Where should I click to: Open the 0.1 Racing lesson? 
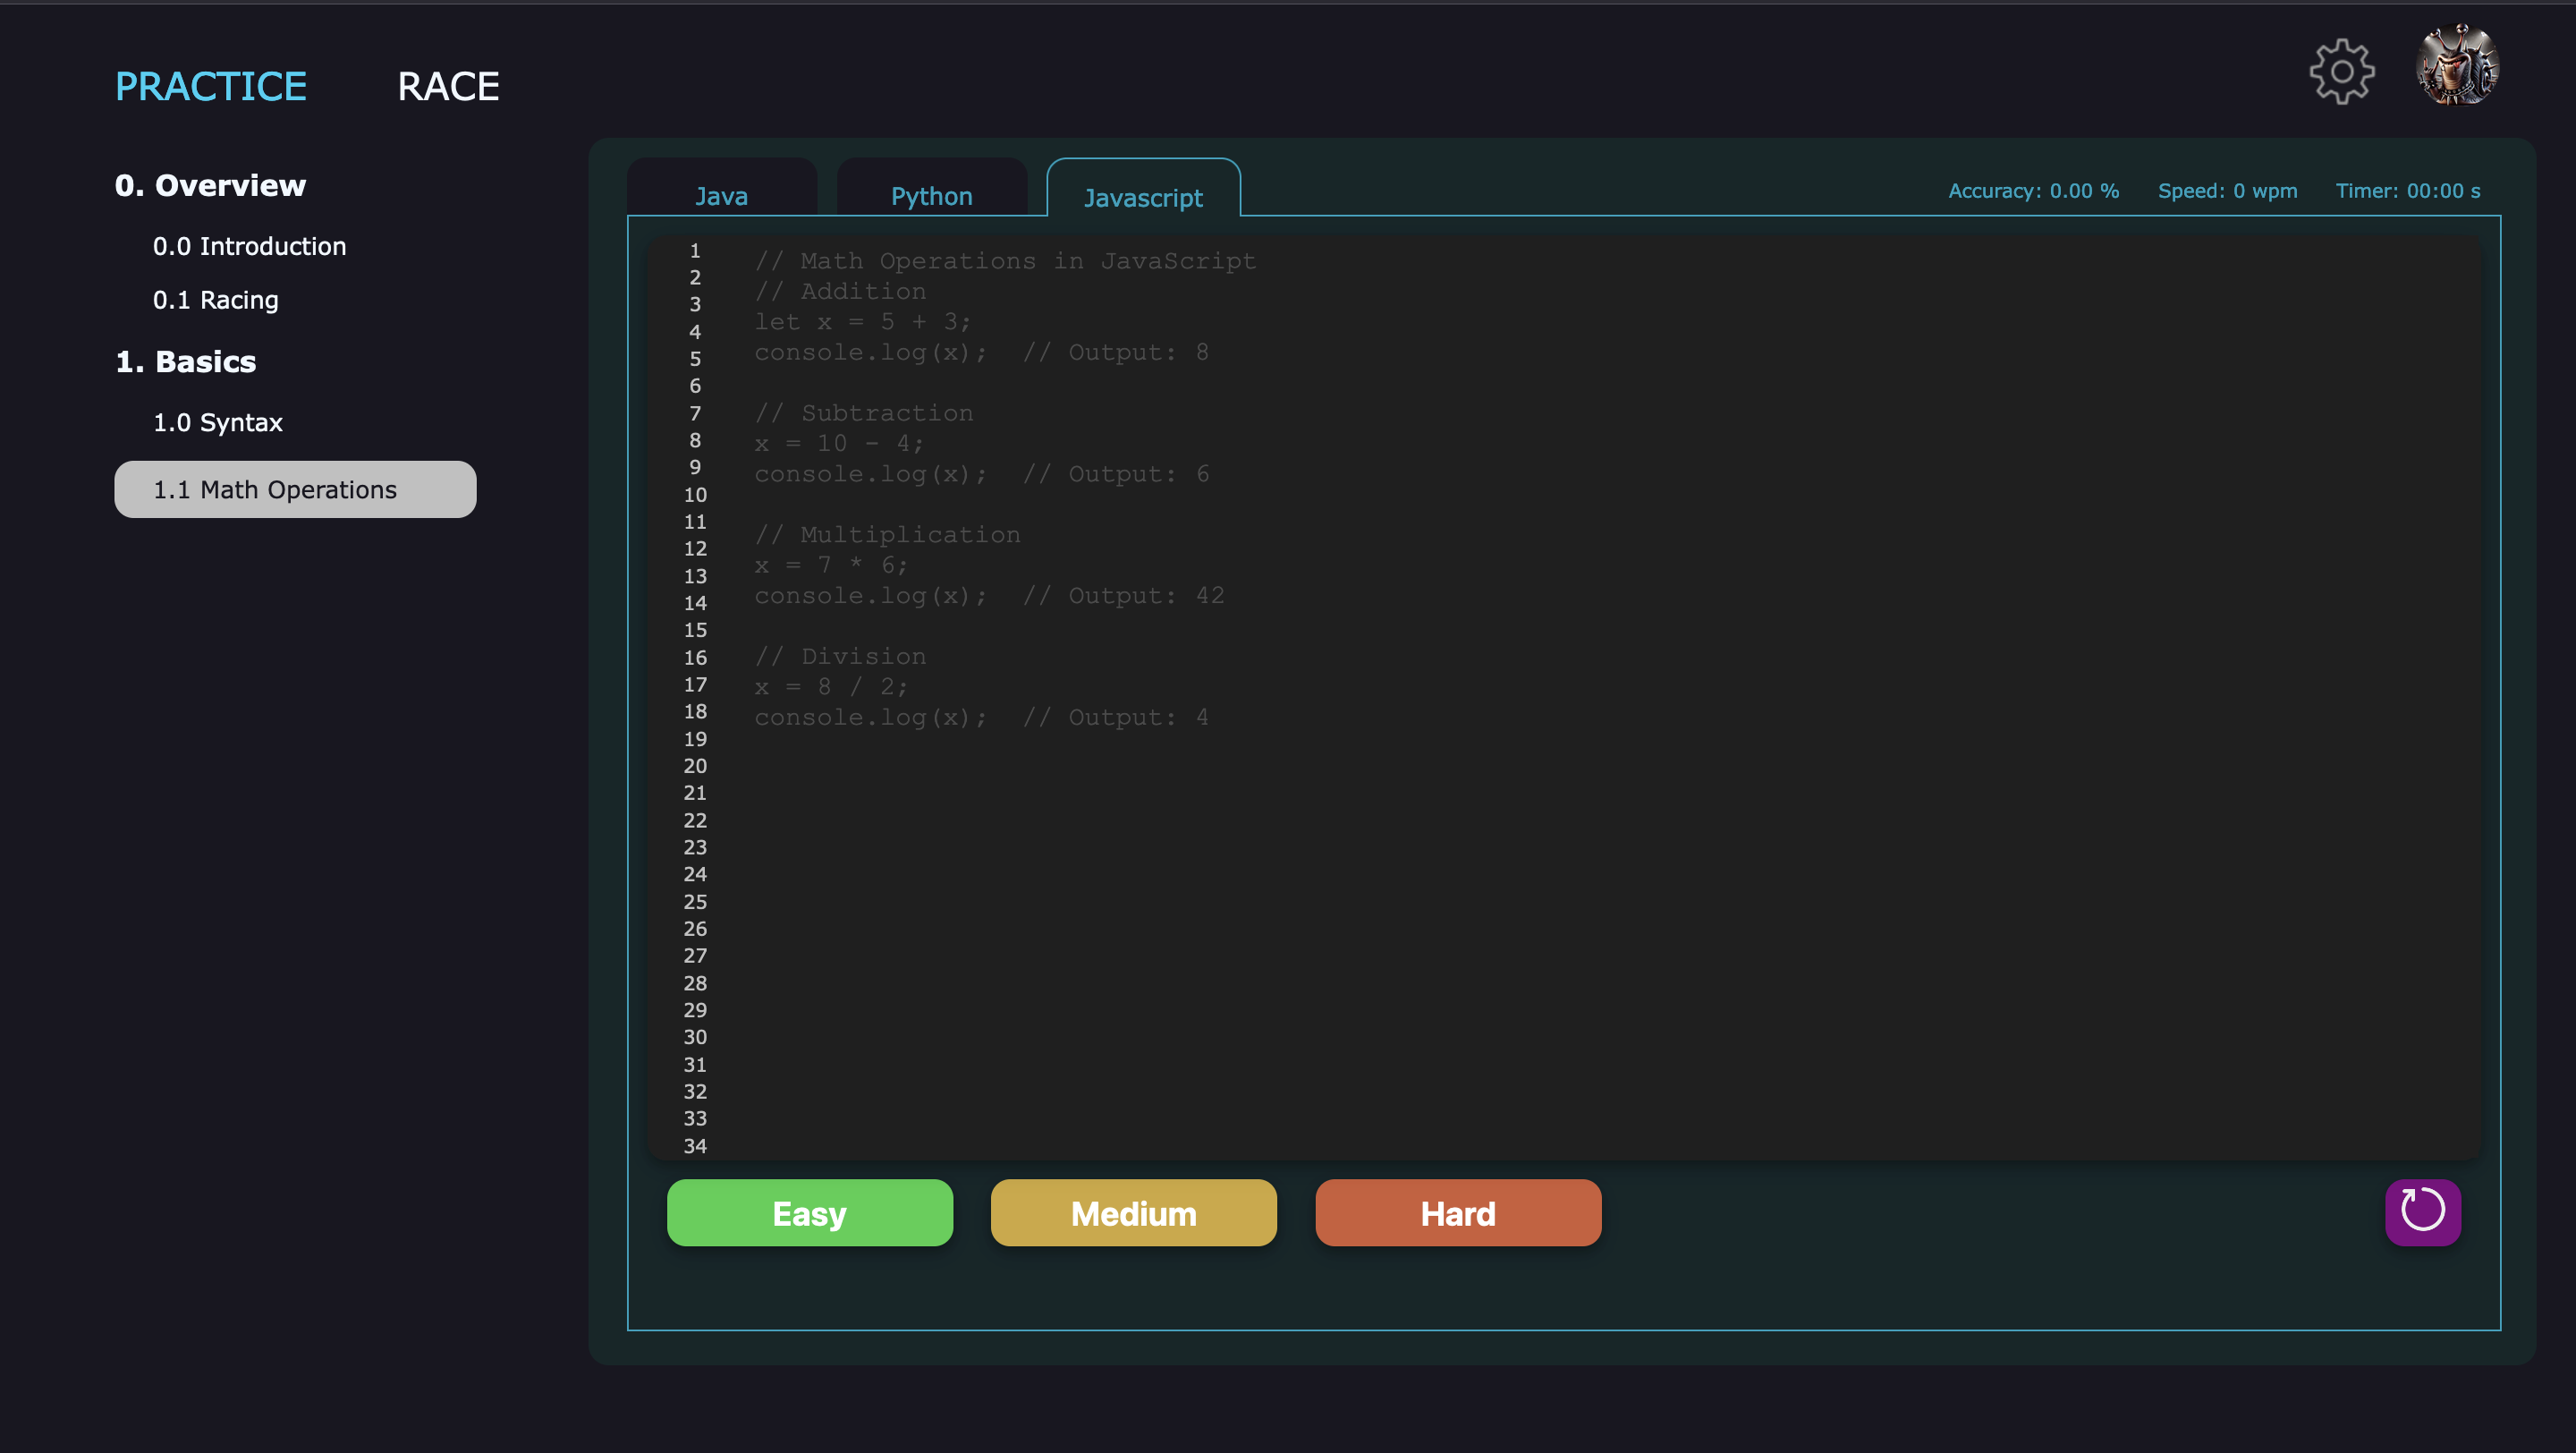click(215, 300)
